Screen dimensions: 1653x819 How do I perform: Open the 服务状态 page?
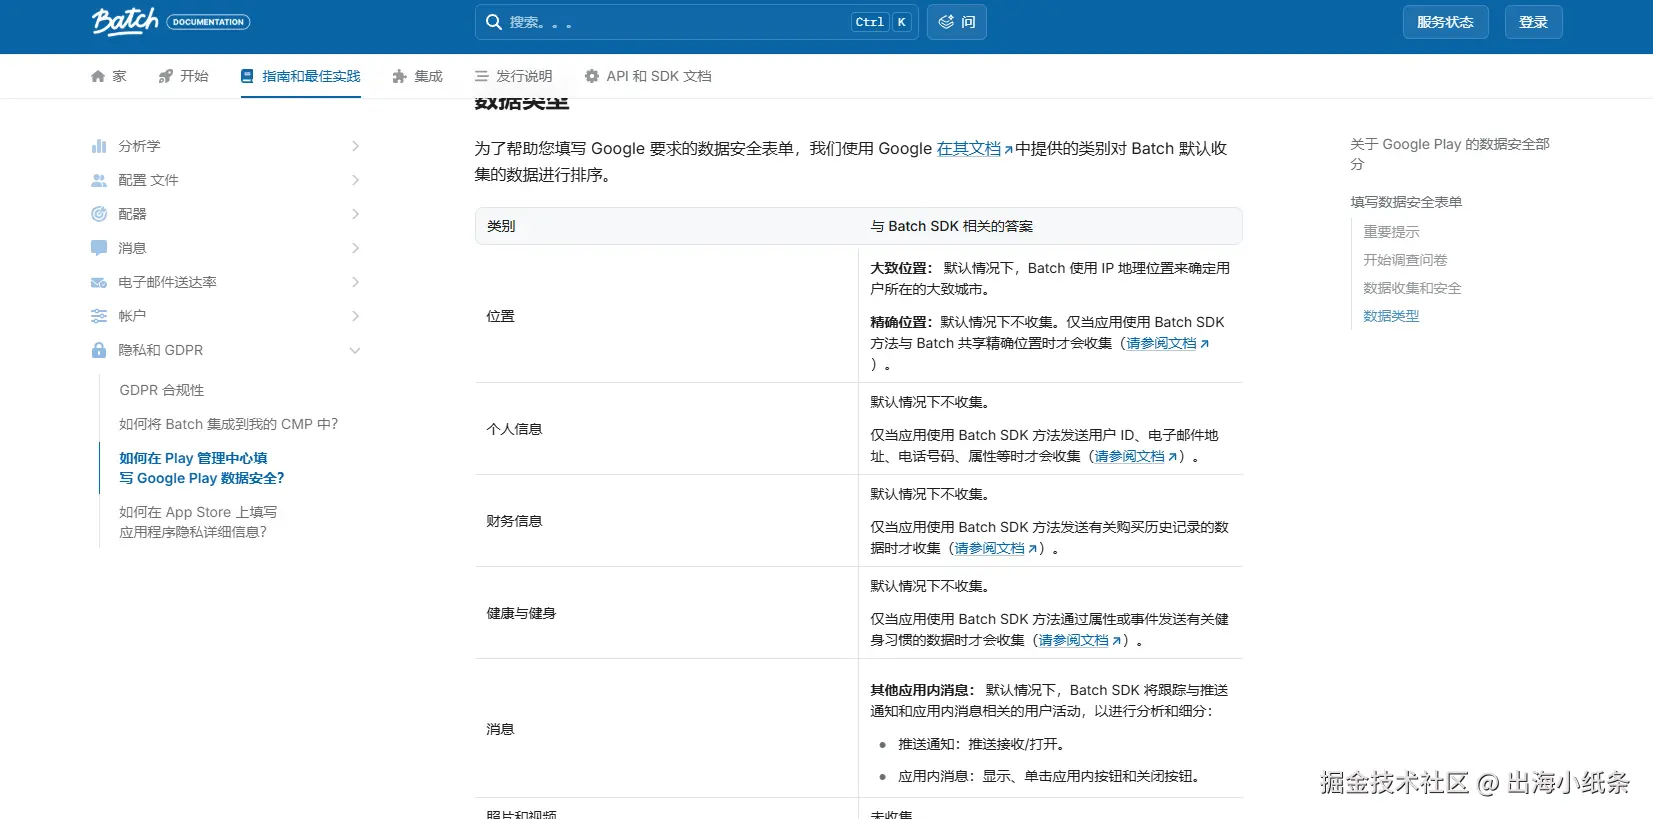(x=1445, y=22)
